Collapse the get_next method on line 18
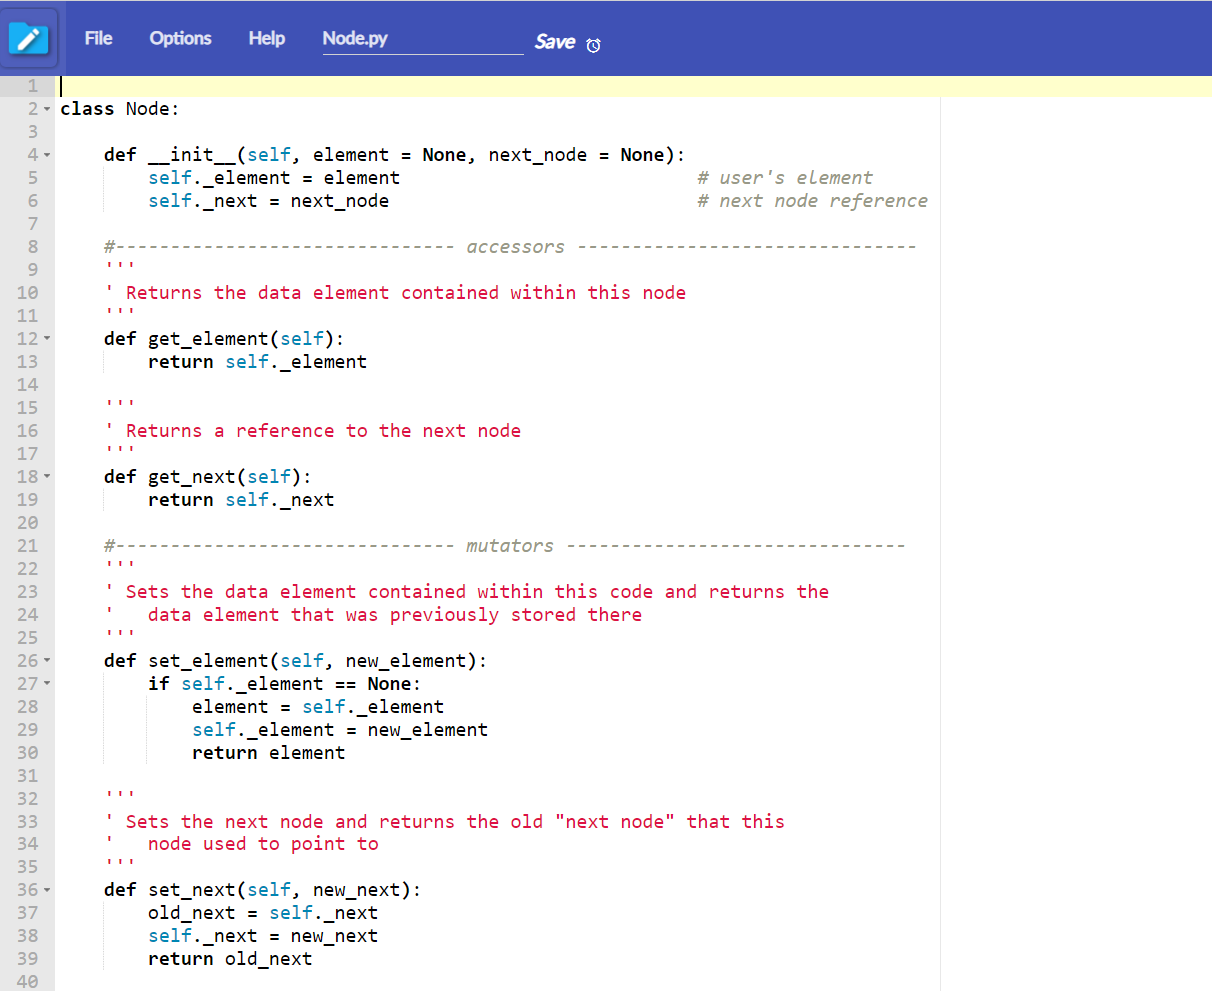Screen dimensions: 1212x991 click(47, 476)
